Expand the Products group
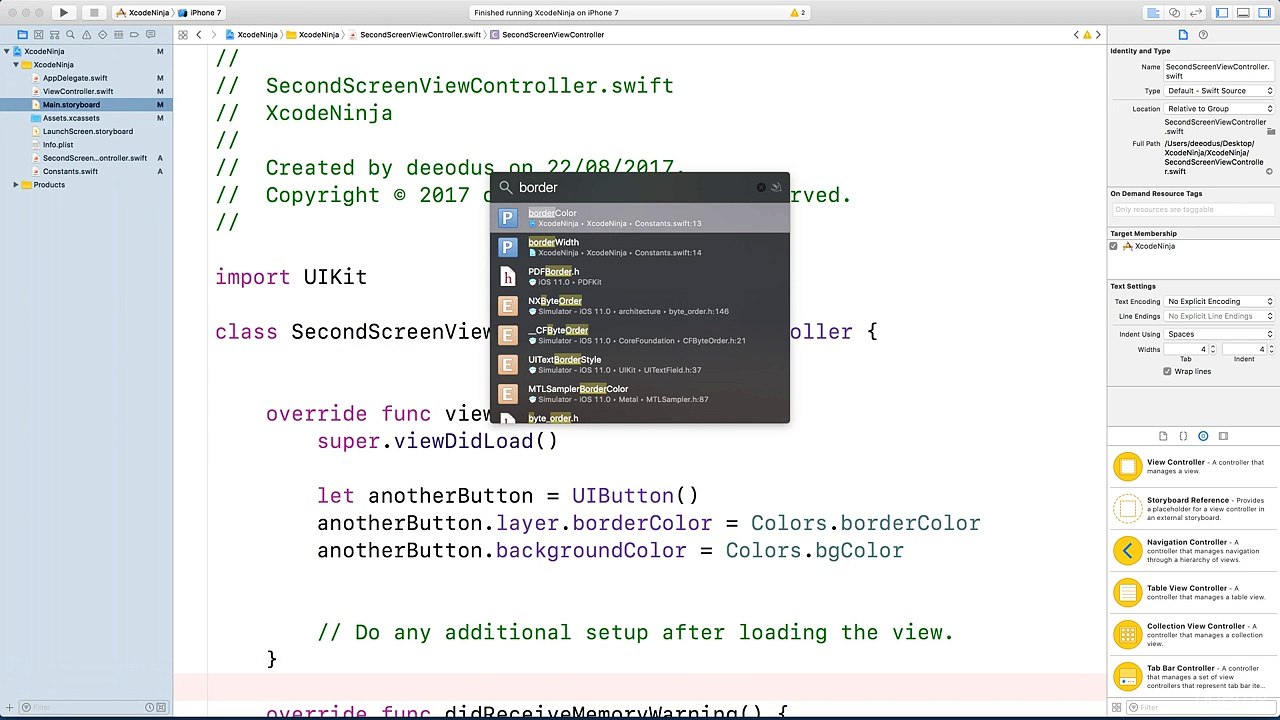Screen dimensions: 1280x720 click(x=16, y=185)
